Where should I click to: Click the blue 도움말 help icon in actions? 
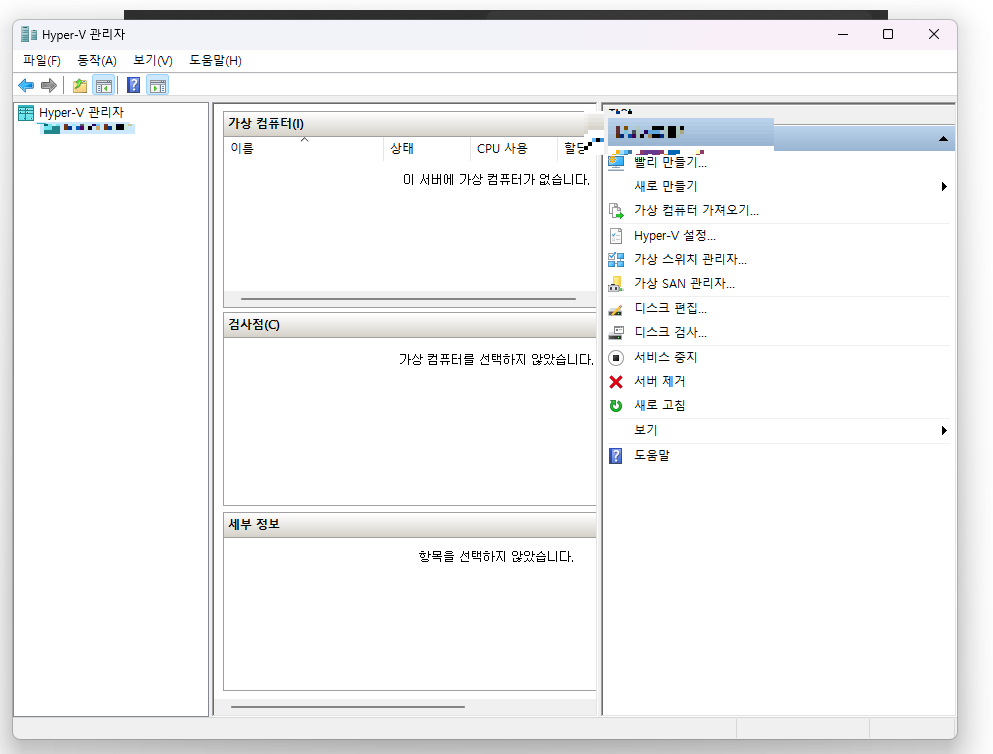(616, 456)
